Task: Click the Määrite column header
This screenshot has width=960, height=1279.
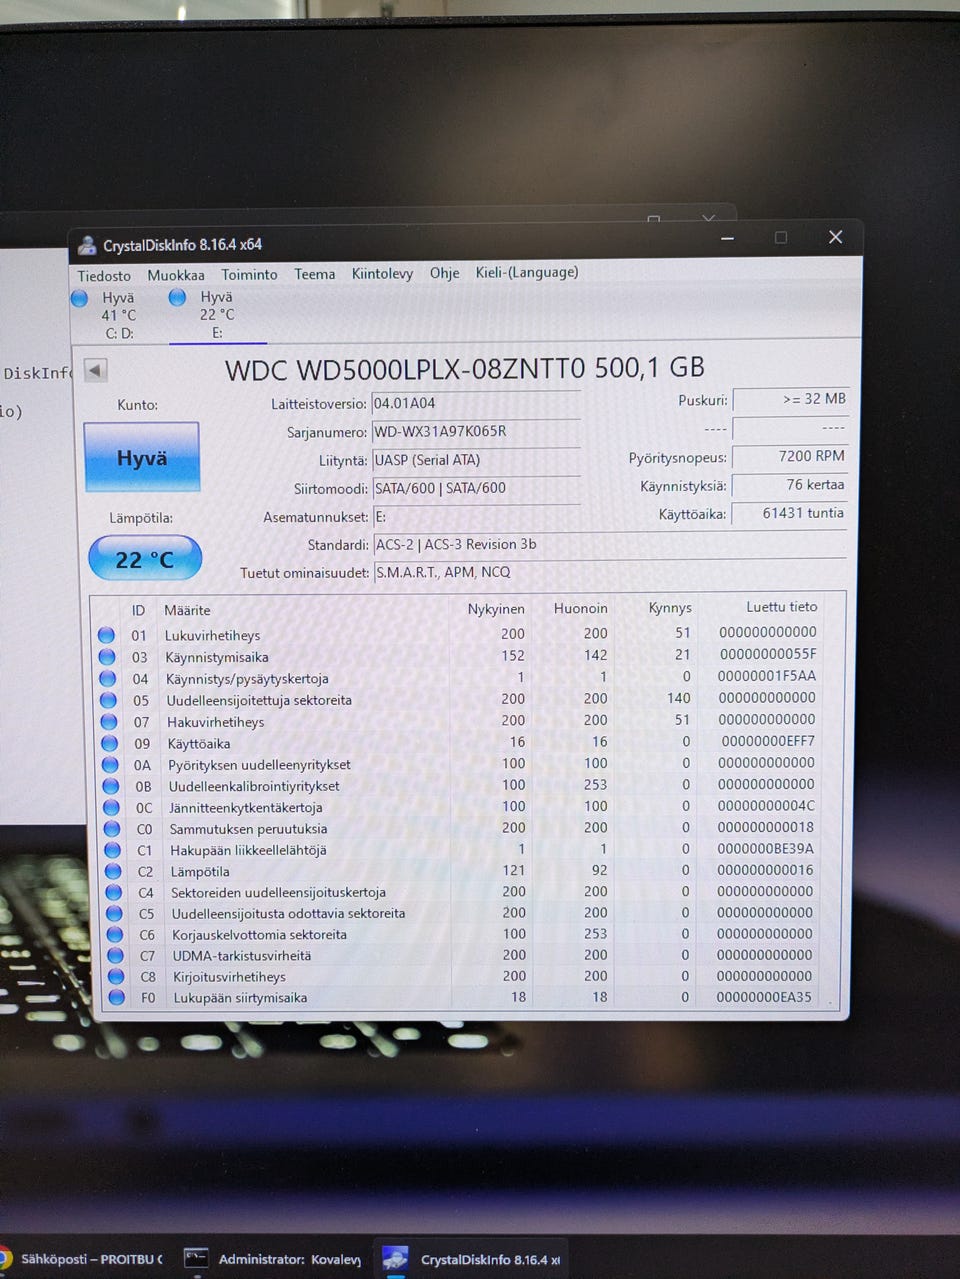Action: tap(187, 610)
